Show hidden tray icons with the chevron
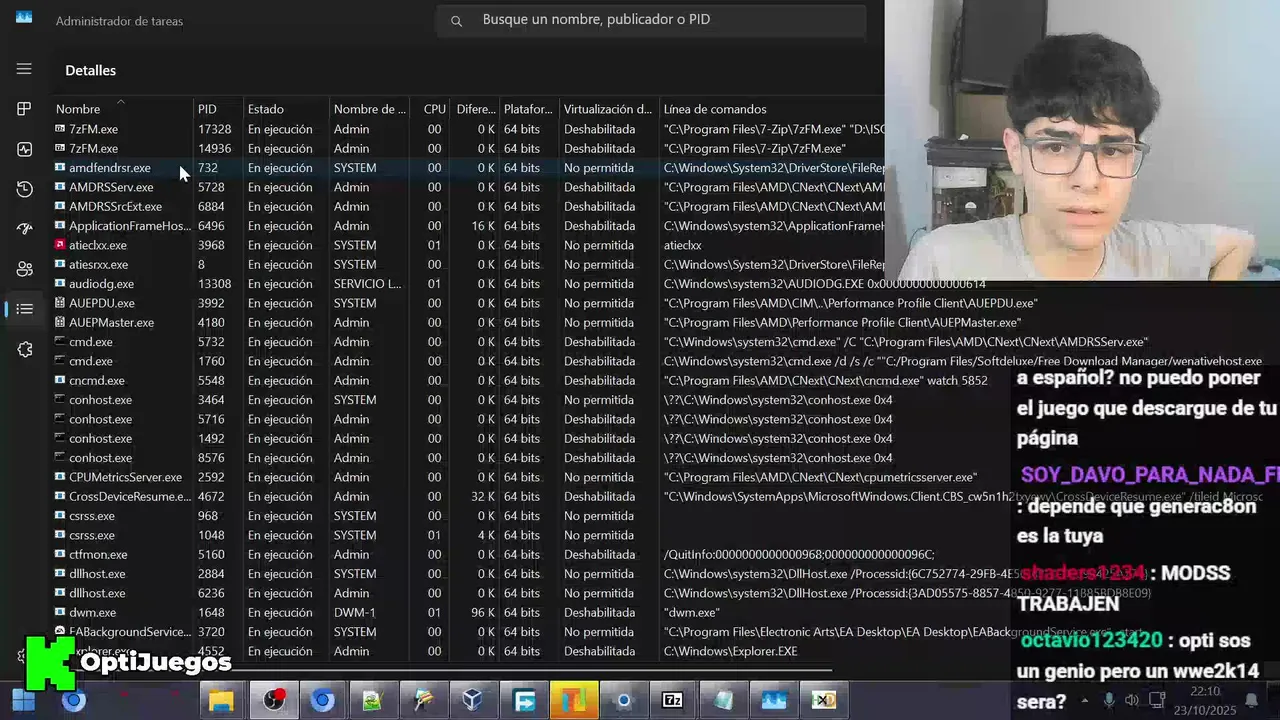Viewport: 1280px width, 720px height. point(1084,700)
